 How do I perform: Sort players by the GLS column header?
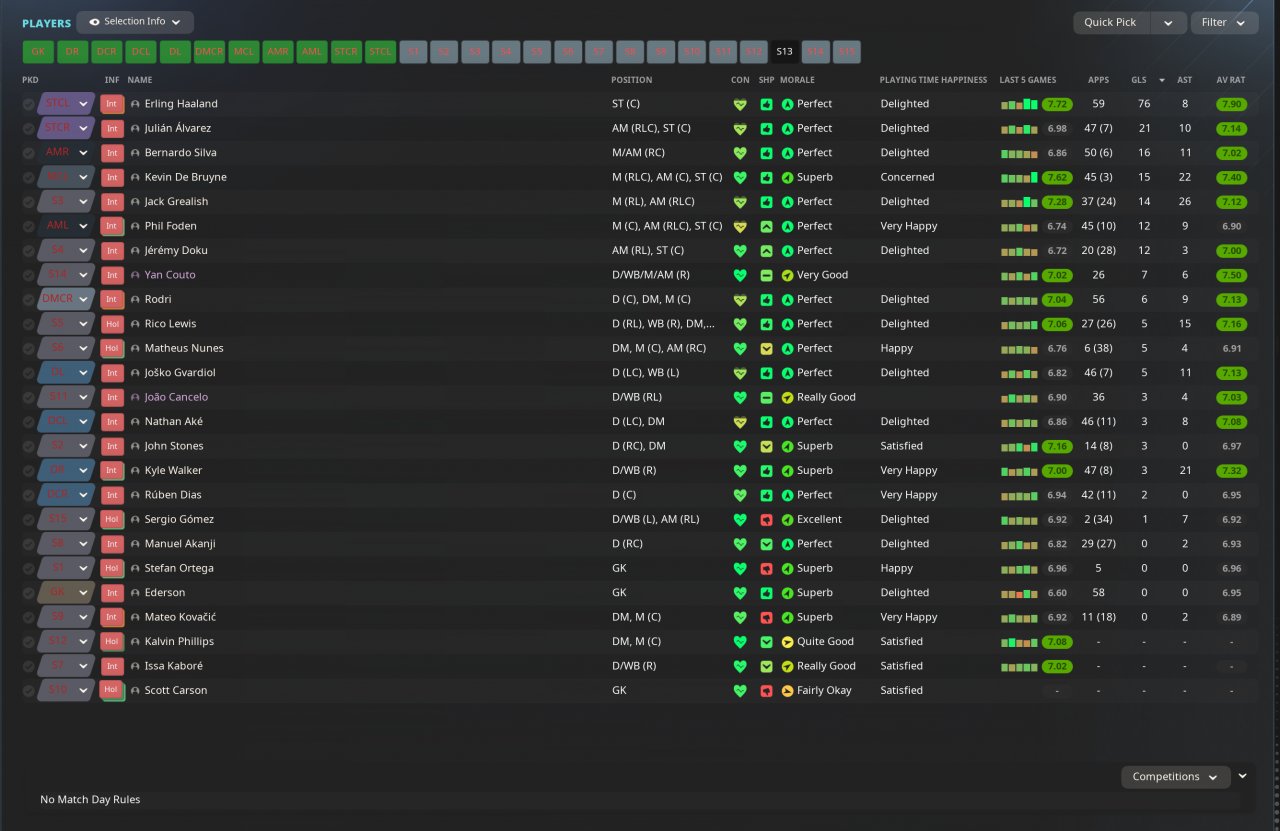click(1139, 80)
